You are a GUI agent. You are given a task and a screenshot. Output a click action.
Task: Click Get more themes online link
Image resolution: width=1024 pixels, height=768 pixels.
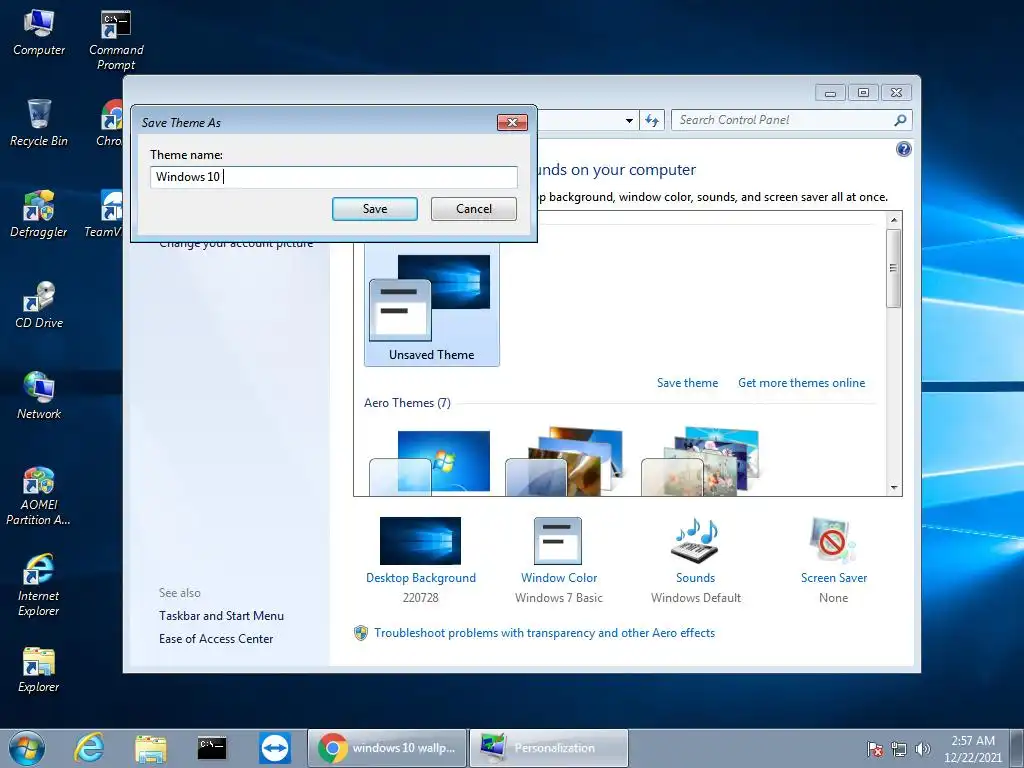pos(801,383)
